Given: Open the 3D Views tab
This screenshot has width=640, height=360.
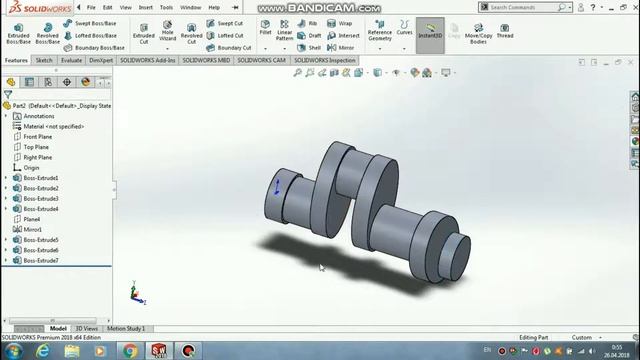Looking at the screenshot, I should click(x=87, y=329).
